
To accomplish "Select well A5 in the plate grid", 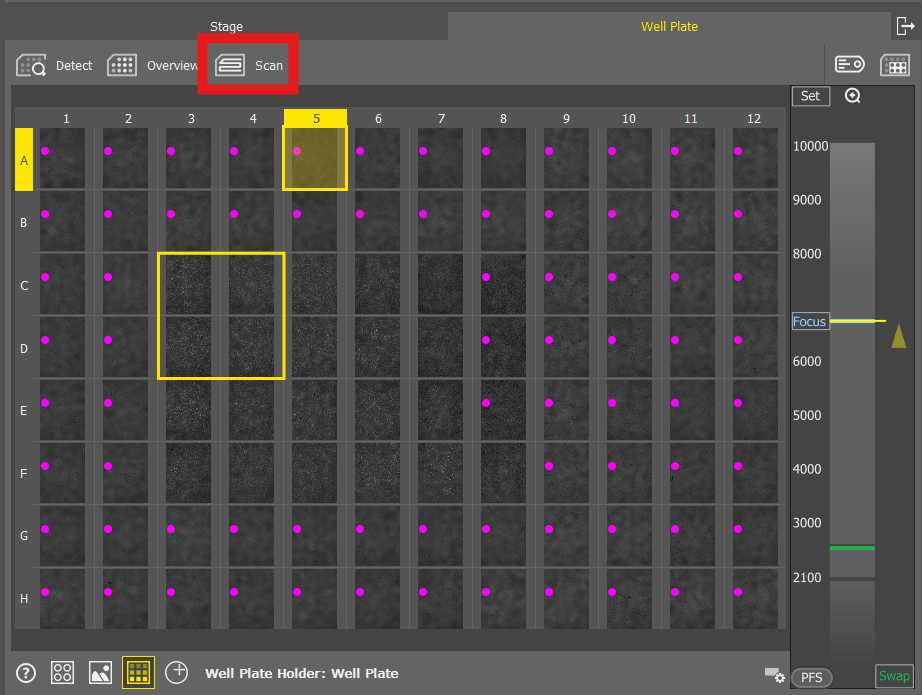I will [x=315, y=158].
